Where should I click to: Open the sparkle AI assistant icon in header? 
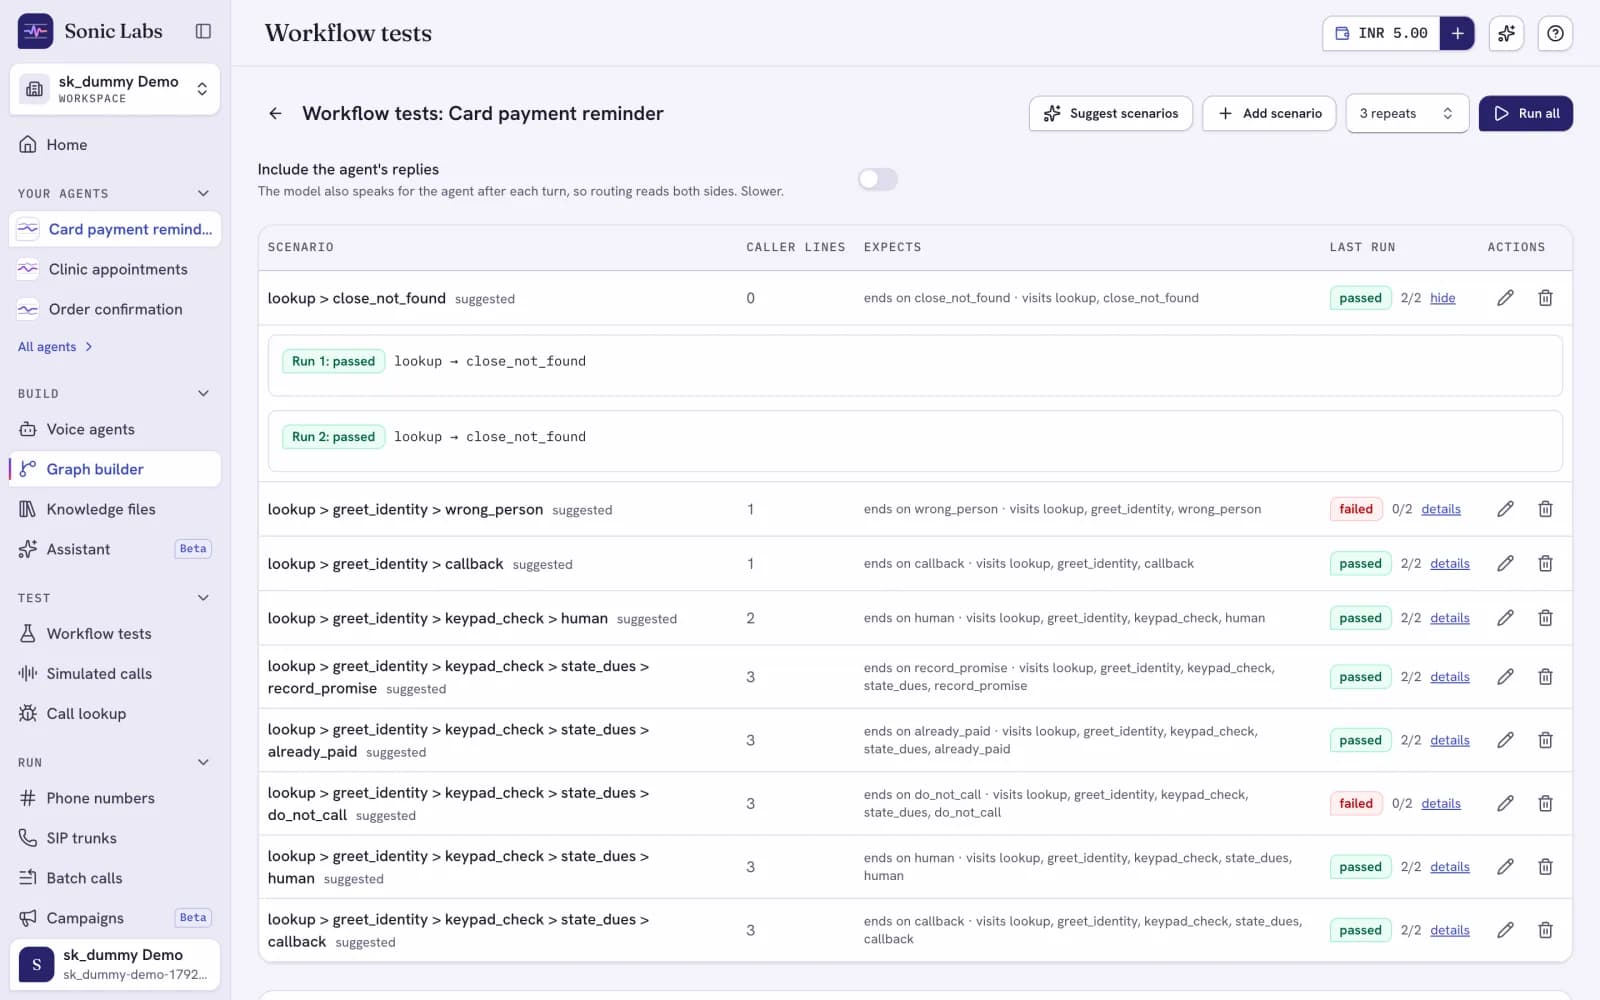point(1506,33)
